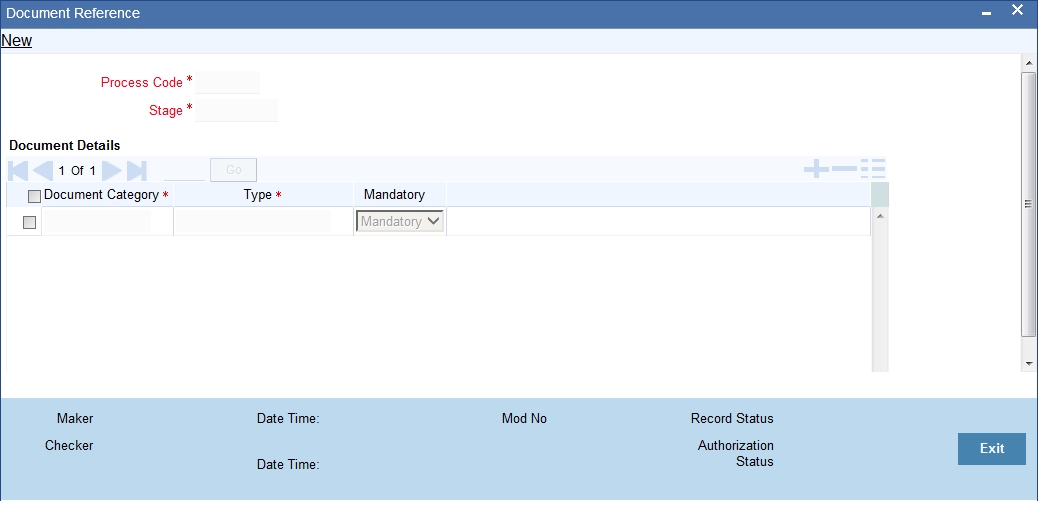The height and width of the screenshot is (508, 1038).
Task: Tick the select-all checkbox in table header
Action: 34,196
